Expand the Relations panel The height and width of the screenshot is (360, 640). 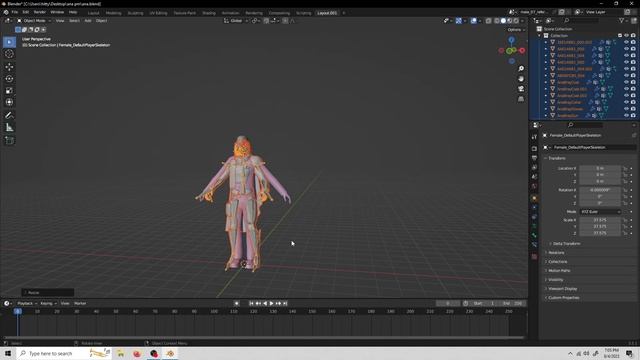click(x=556, y=253)
